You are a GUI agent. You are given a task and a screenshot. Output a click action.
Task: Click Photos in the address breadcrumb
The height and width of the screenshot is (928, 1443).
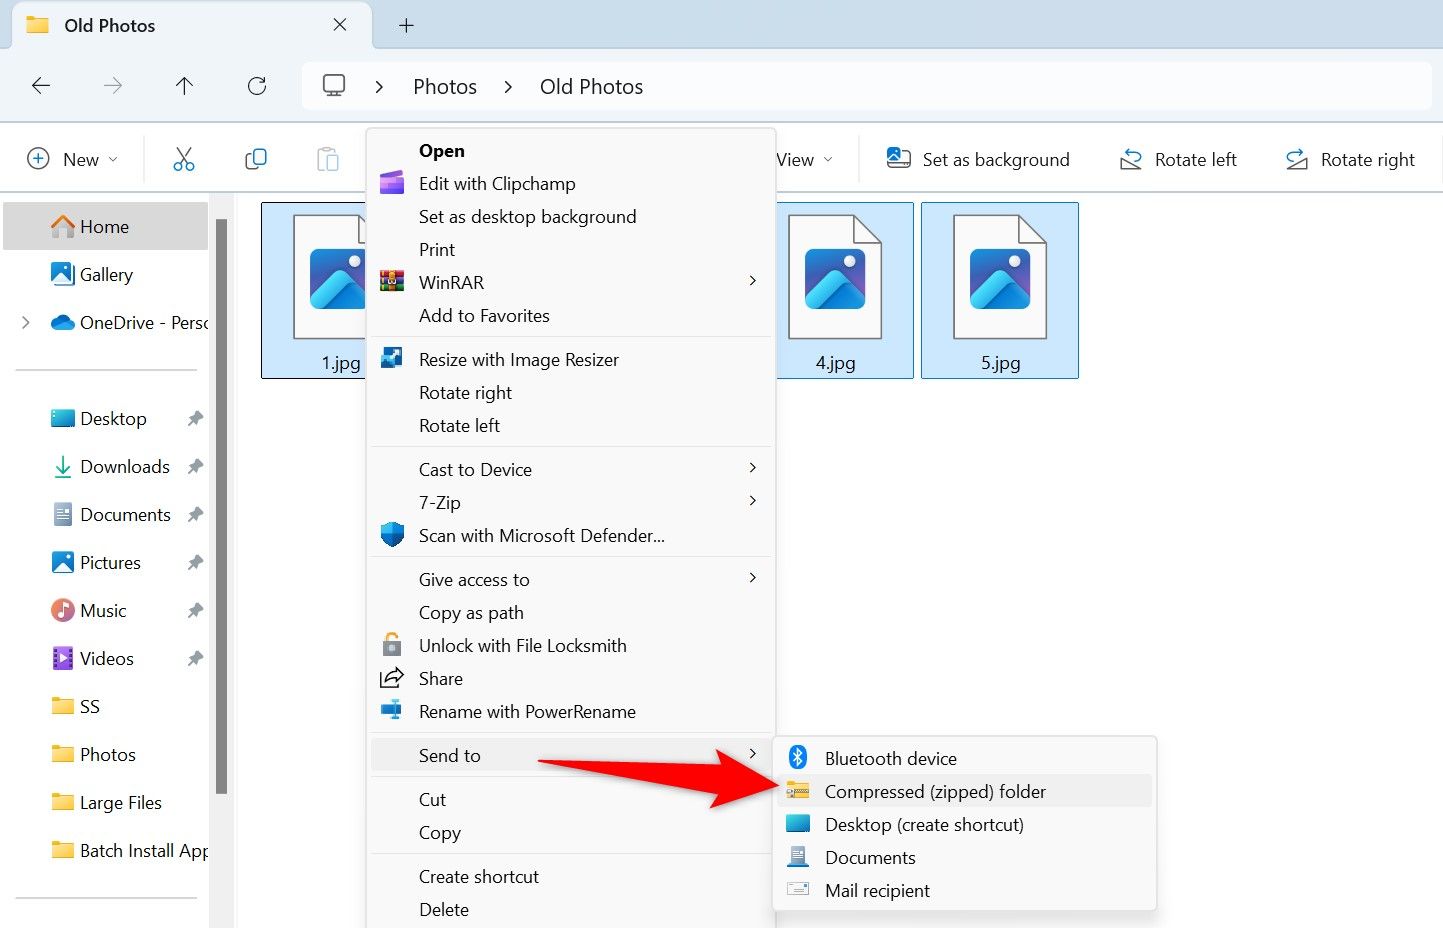pos(445,87)
